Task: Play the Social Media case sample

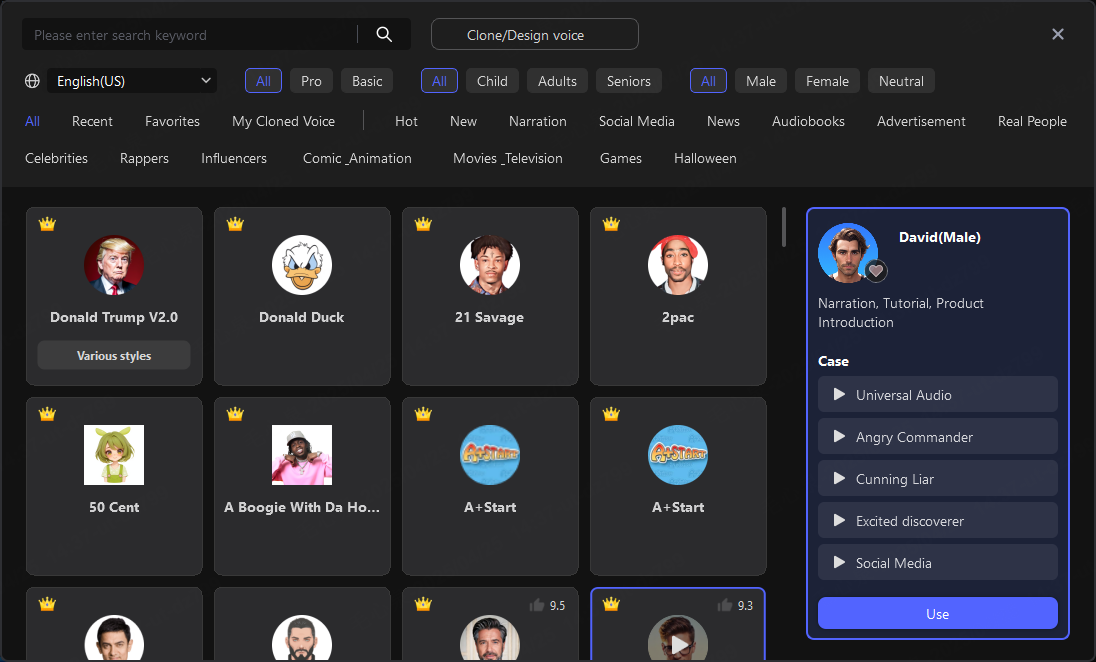Action: point(841,562)
